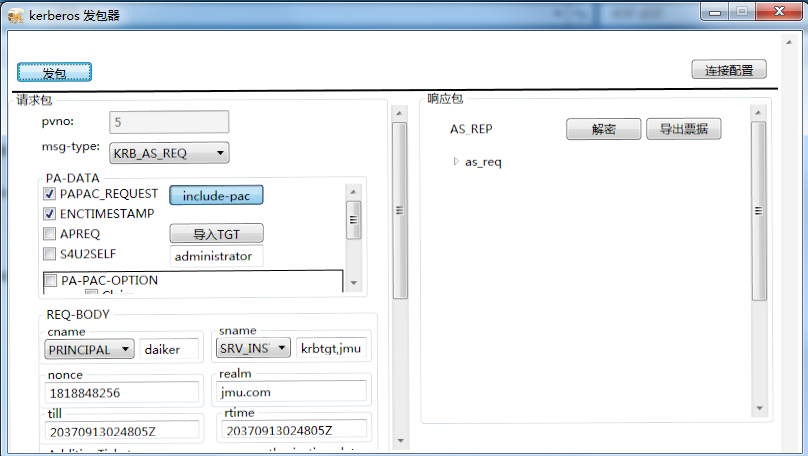Click the 导入TGT import button

216,233
